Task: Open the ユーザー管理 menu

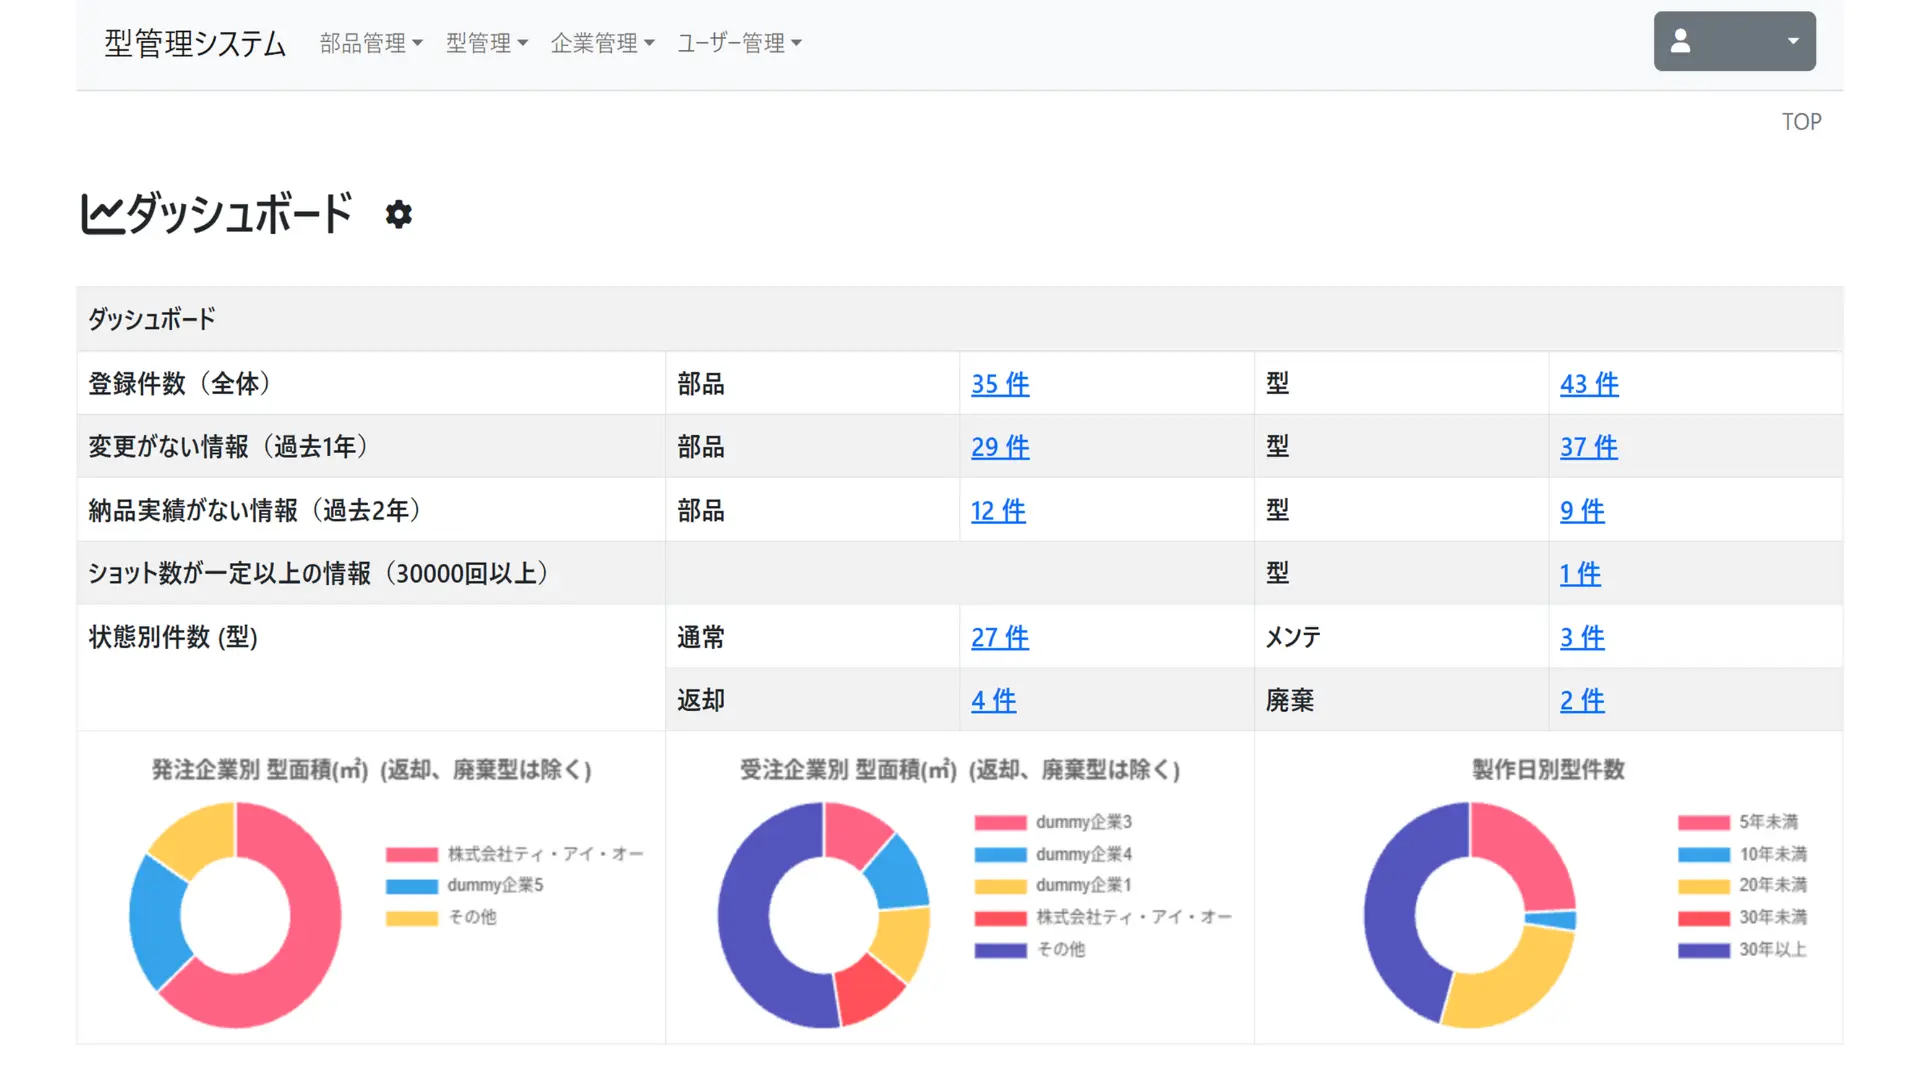Action: (x=739, y=43)
